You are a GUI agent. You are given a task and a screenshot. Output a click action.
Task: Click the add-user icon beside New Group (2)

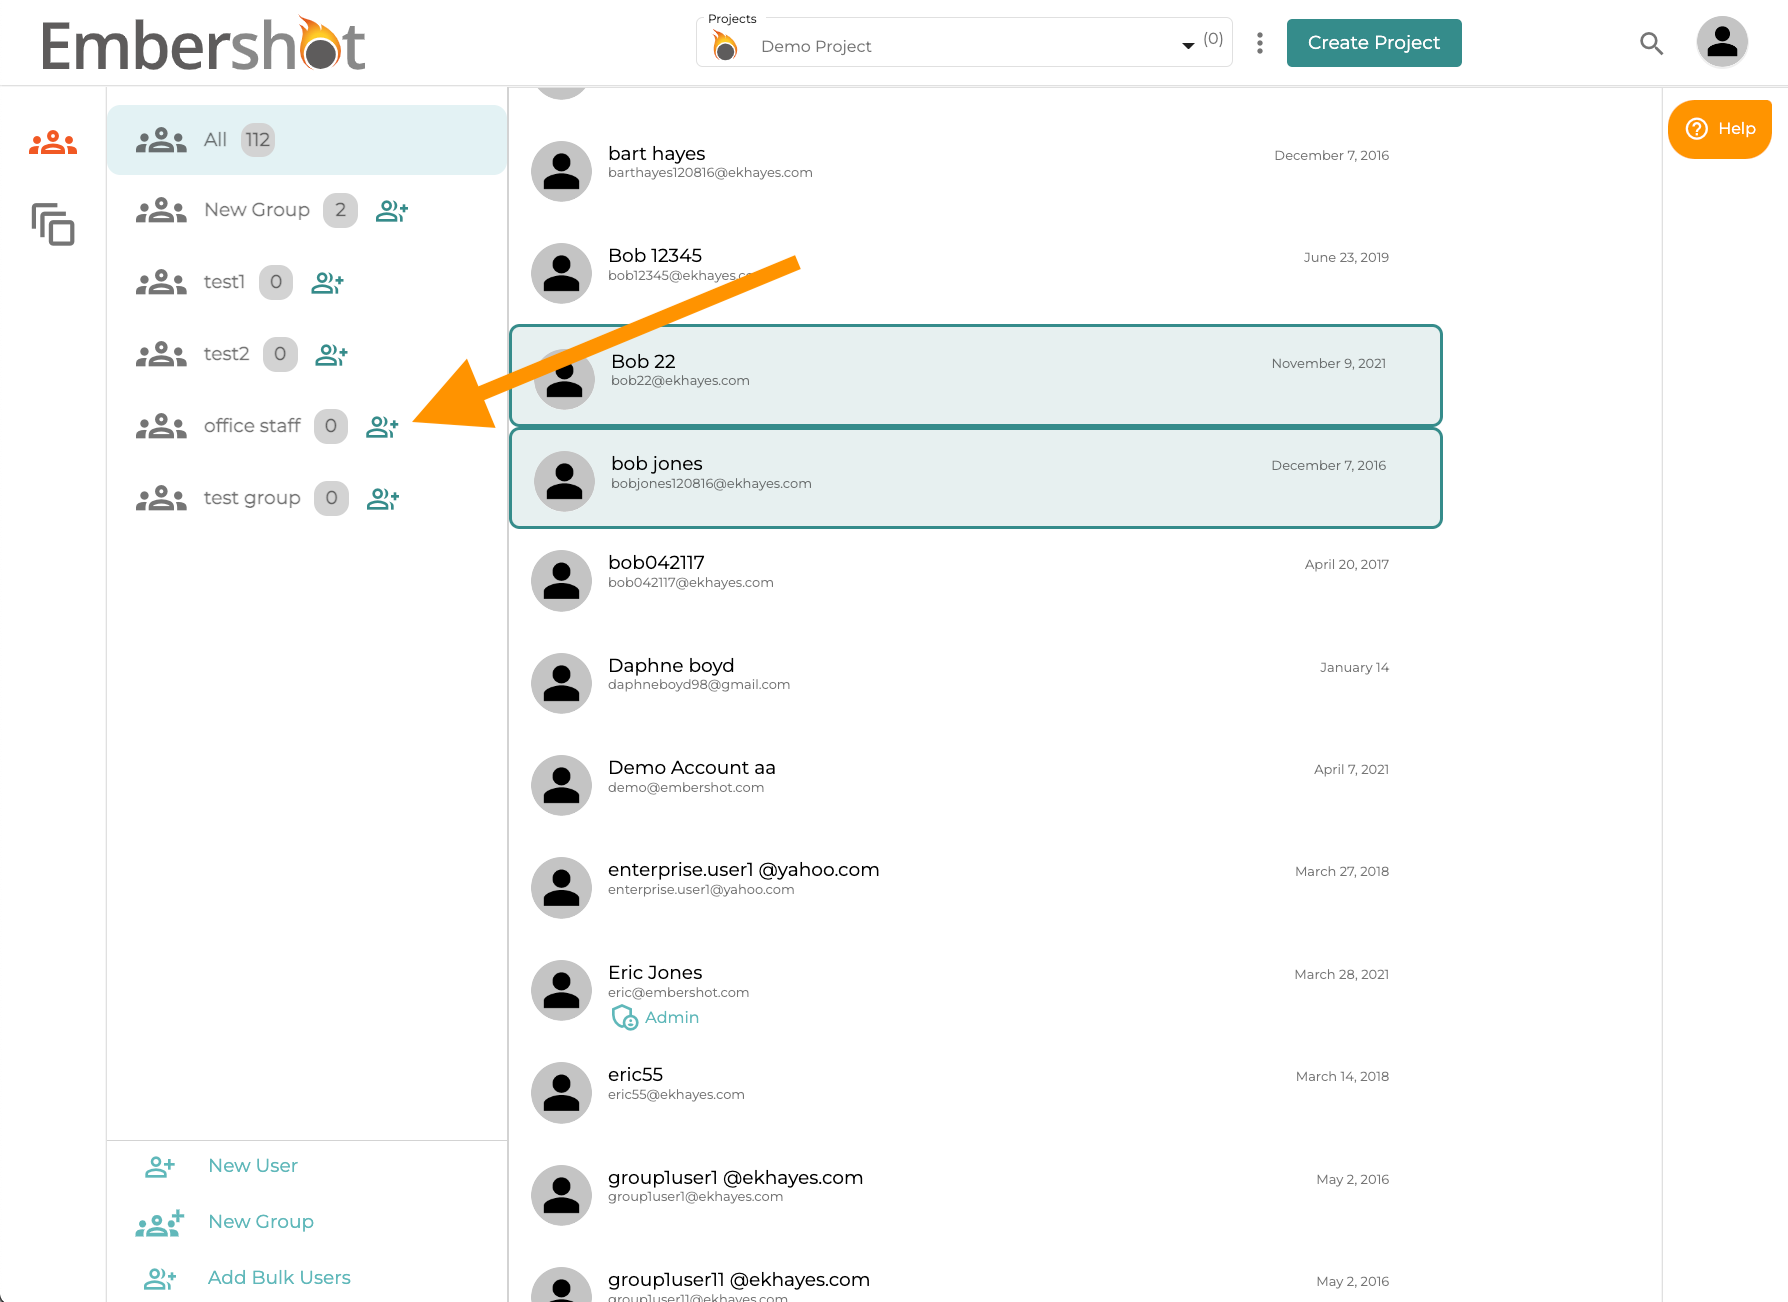391,211
